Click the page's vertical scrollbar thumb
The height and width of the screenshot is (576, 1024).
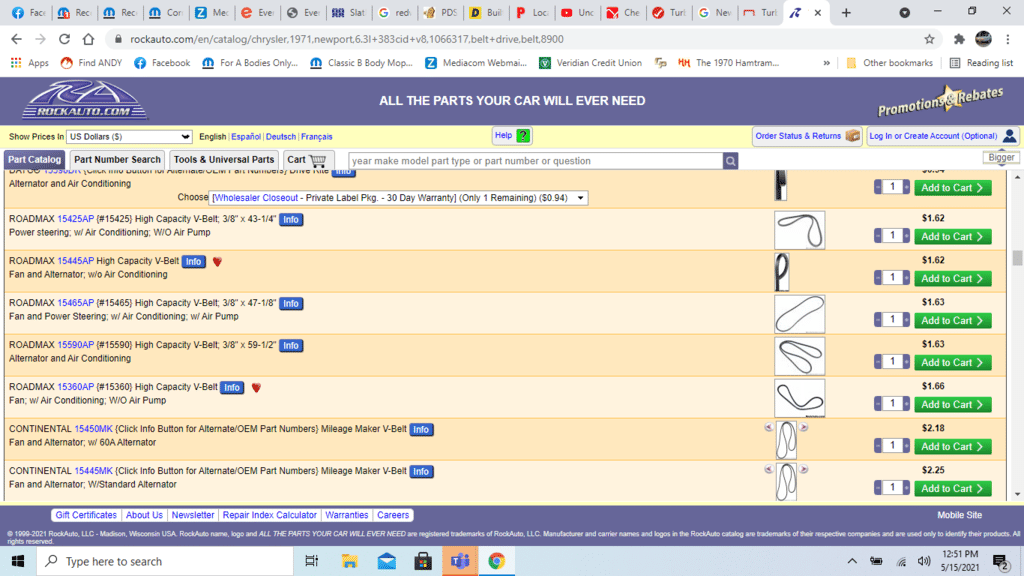pyautogui.click(x=1017, y=258)
